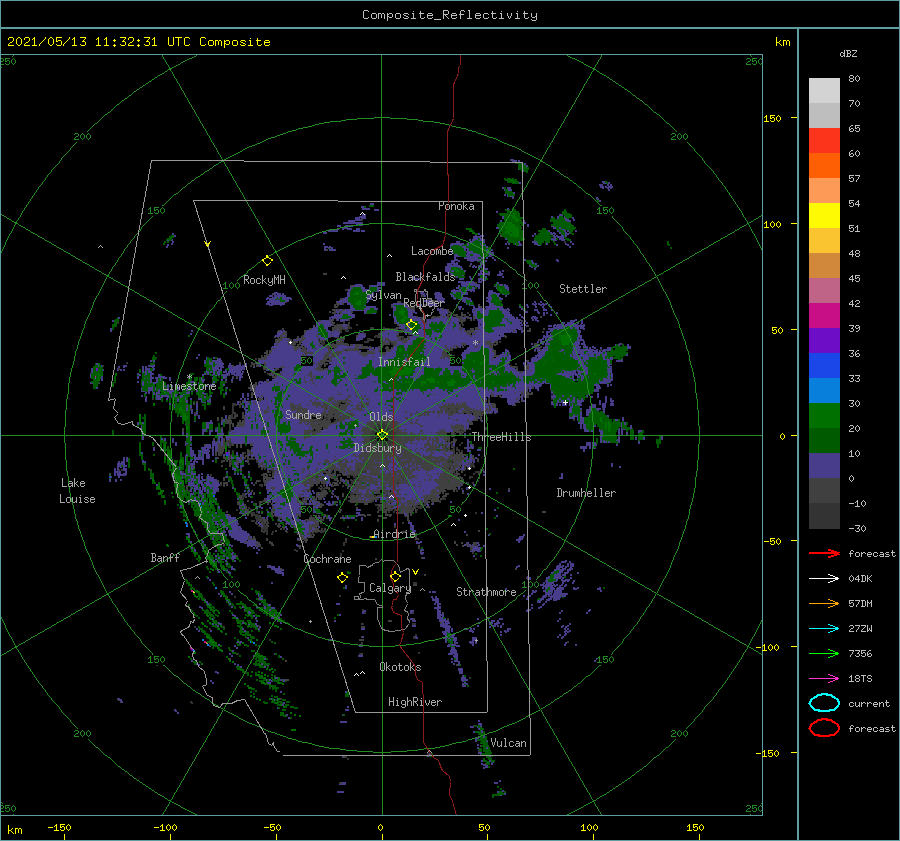Click the Sylvan label on map
The width and height of the screenshot is (900, 841).
[x=383, y=295]
